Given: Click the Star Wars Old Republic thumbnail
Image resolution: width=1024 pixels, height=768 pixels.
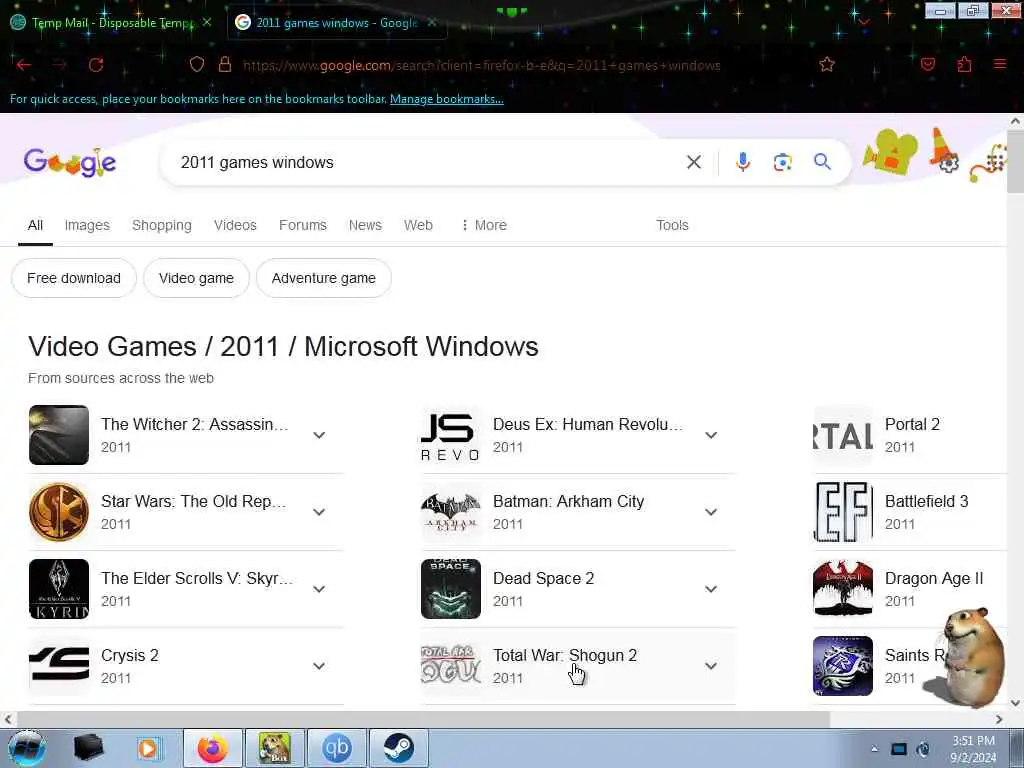Looking at the screenshot, I should pyautogui.click(x=59, y=512).
